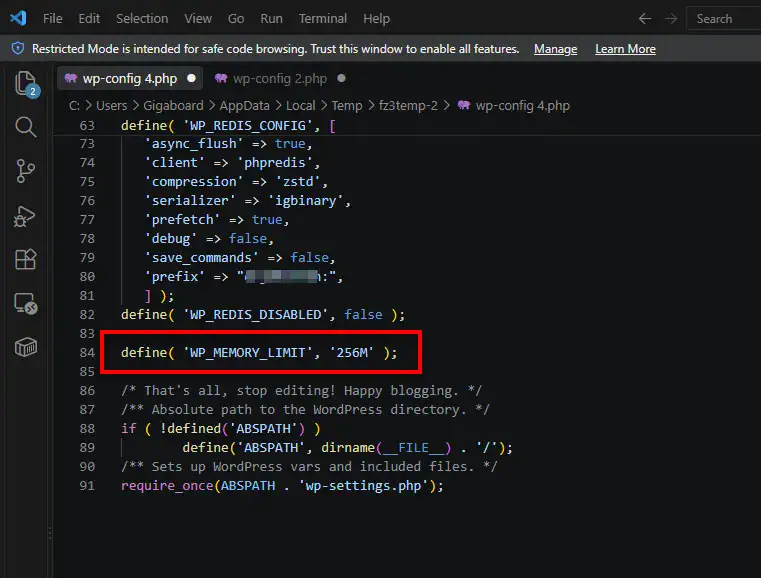Open the Go menu
The image size is (761, 578).
(x=236, y=18)
